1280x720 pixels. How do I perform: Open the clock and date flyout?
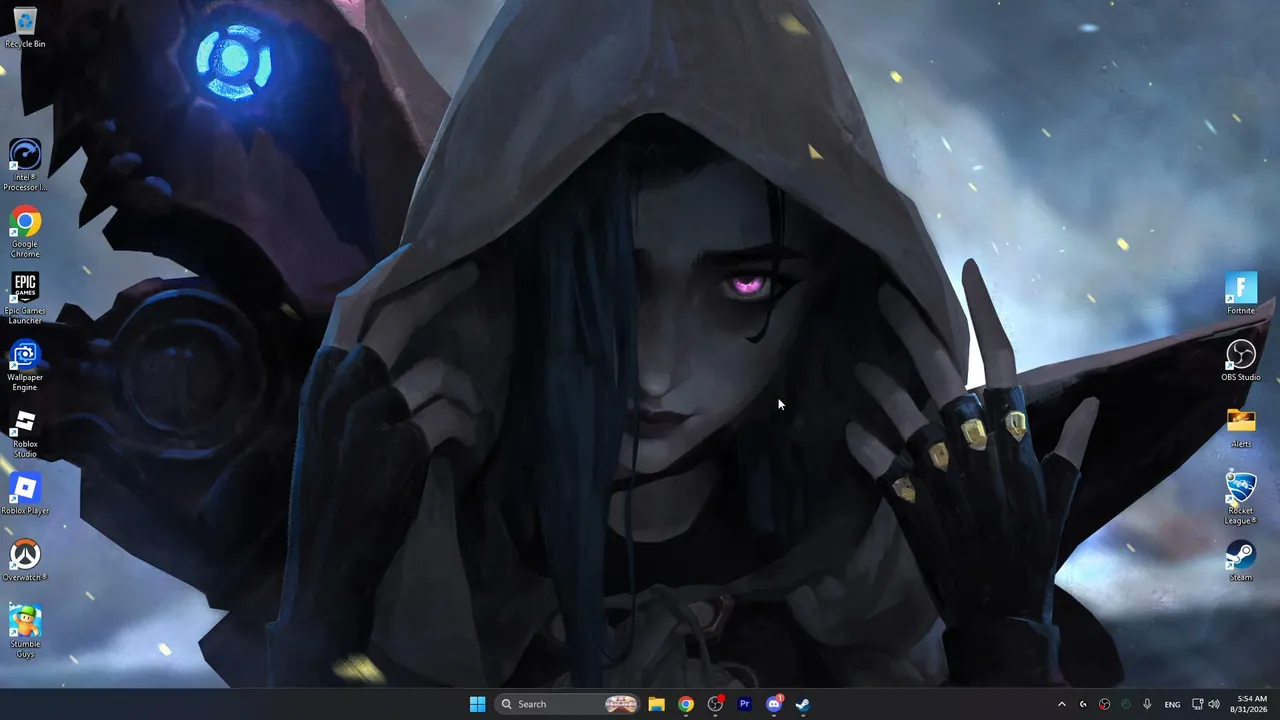1251,704
